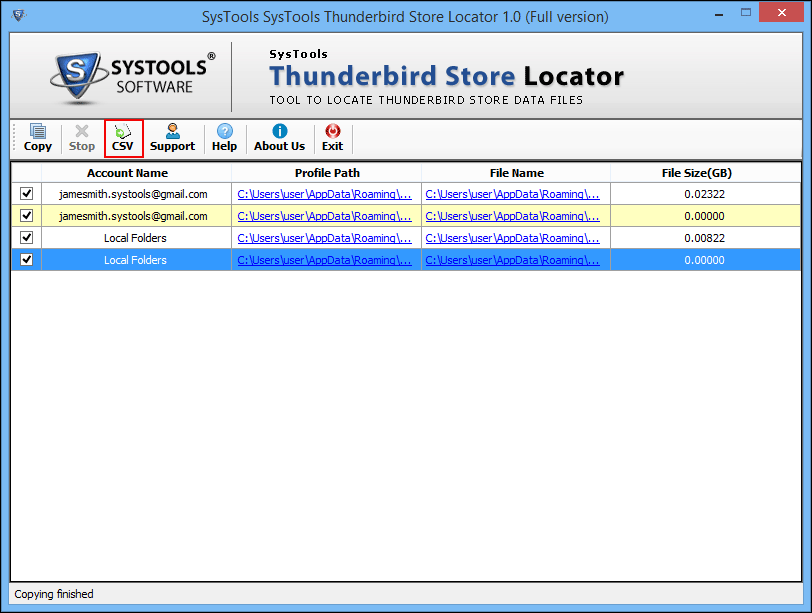The height and width of the screenshot is (613, 812).
Task: Disable the first Local Folders checkbox
Action: click(27, 237)
